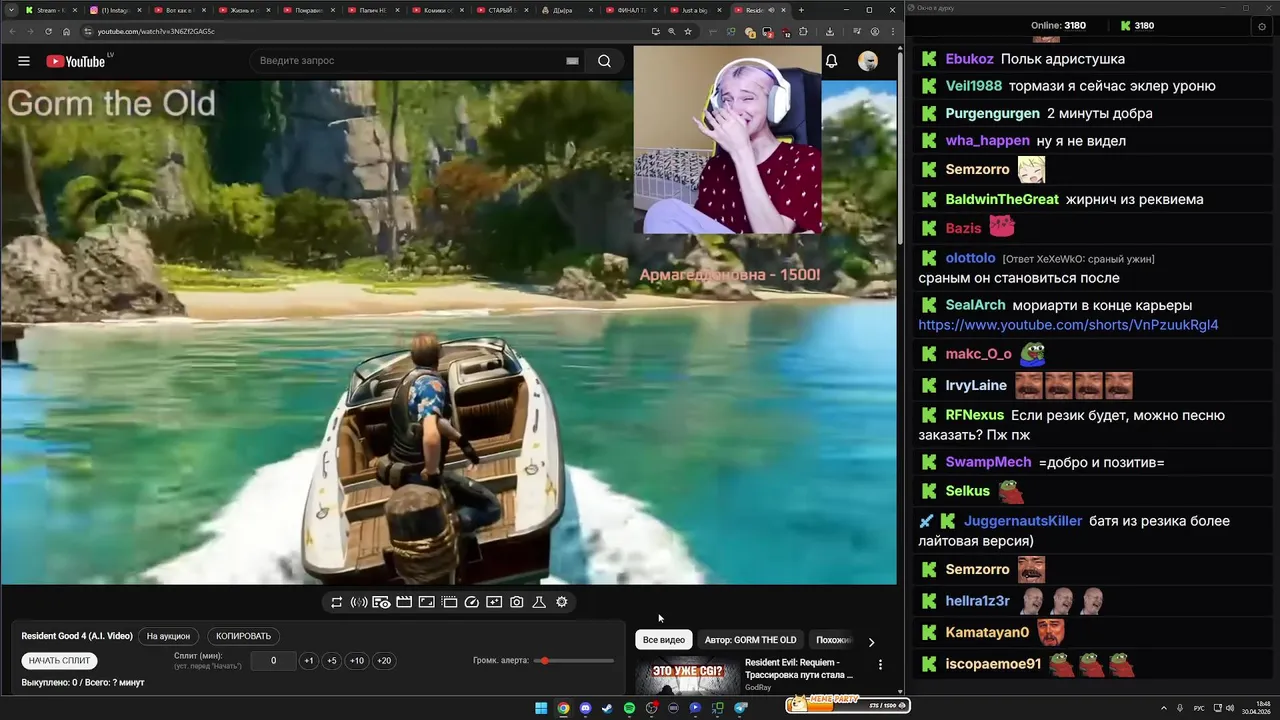Open Discord from the taskbar

pyautogui.click(x=585, y=708)
